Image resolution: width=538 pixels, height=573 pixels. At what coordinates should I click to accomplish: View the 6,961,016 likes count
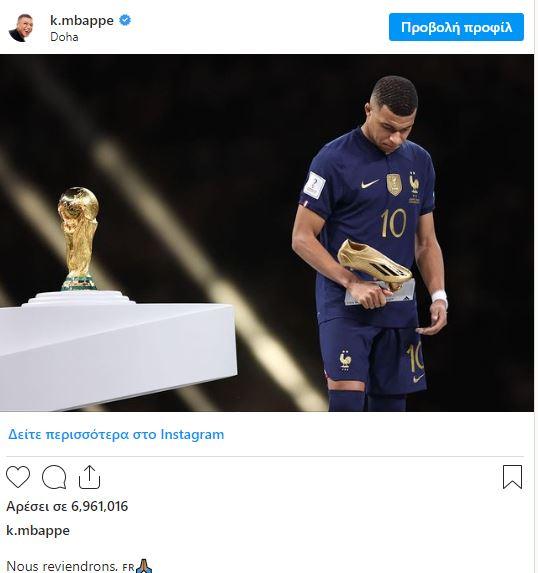tap(67, 506)
